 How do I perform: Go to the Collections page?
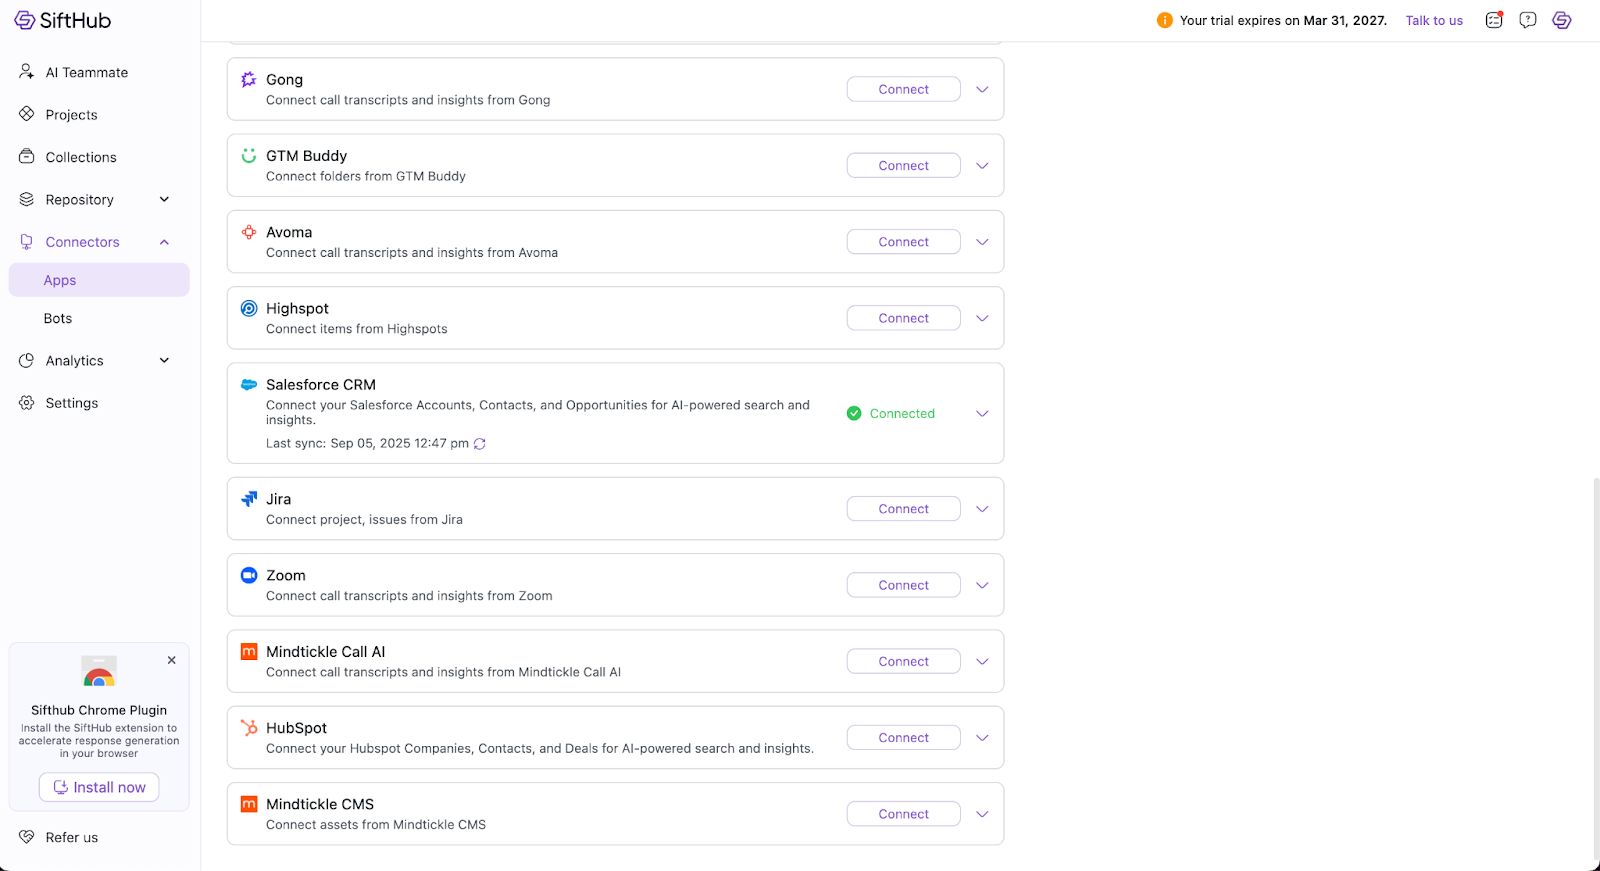tap(81, 158)
